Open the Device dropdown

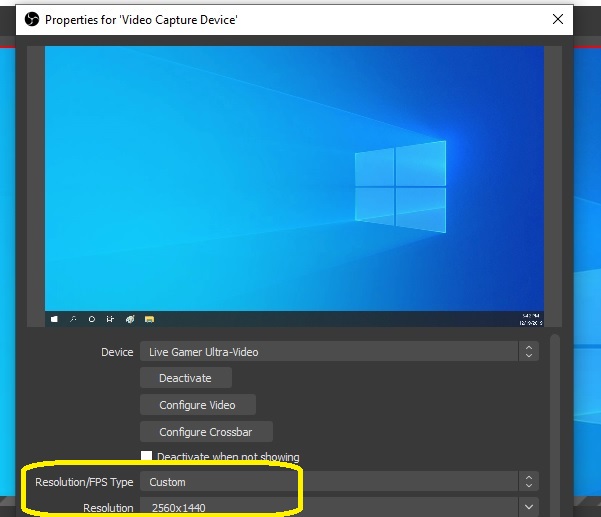pos(528,352)
